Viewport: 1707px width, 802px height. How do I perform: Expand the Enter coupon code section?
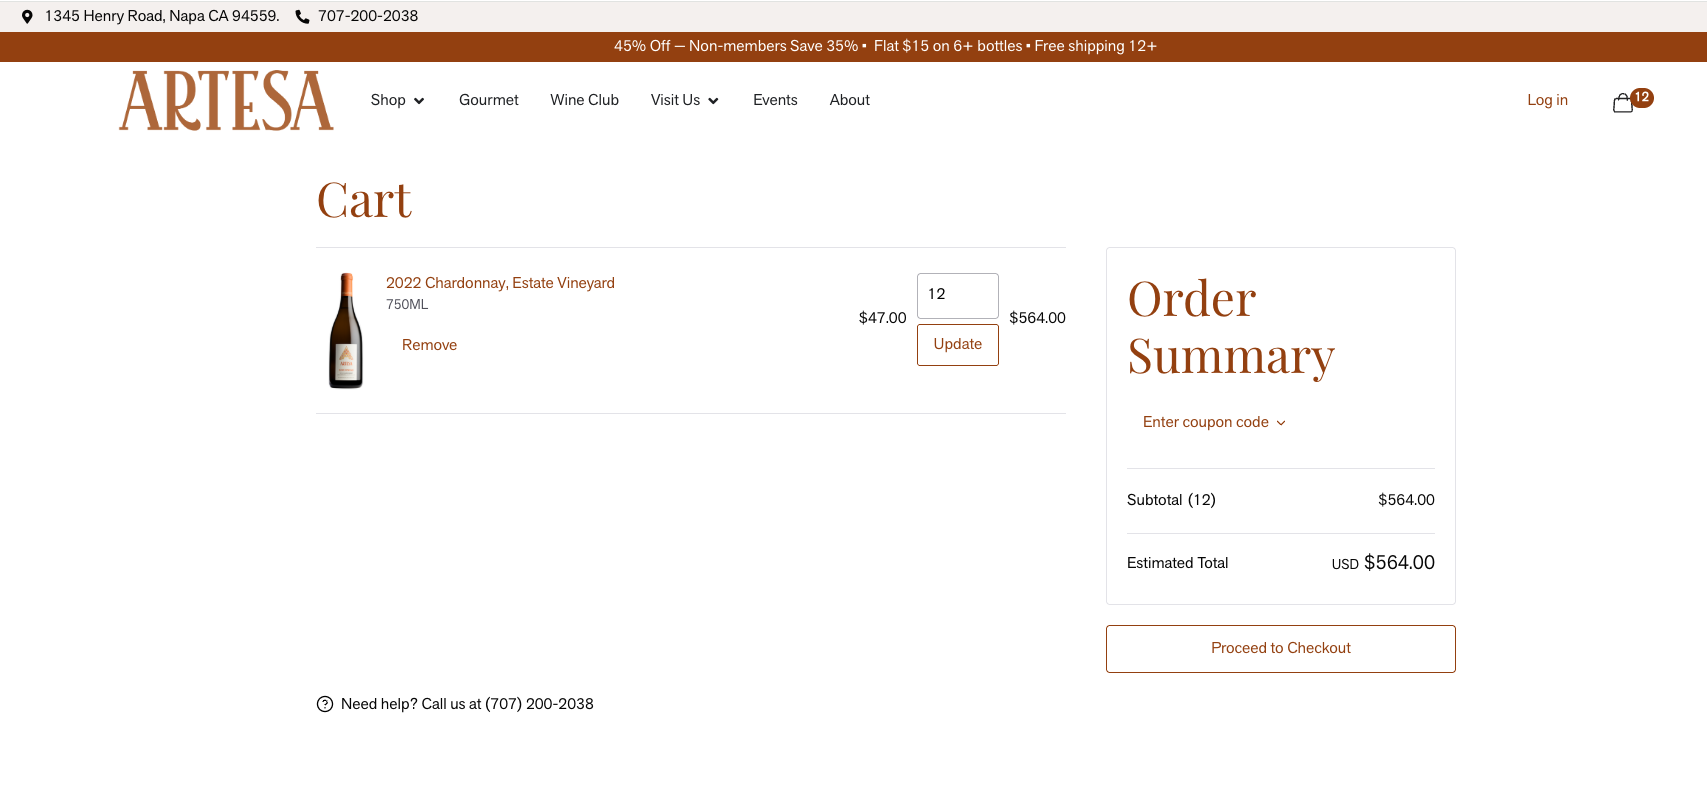(1213, 422)
